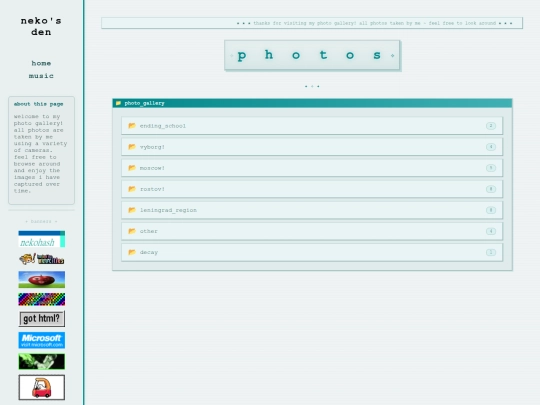
Task: Click the photo_gallery title bar folder icon
Action: [x=118, y=103]
